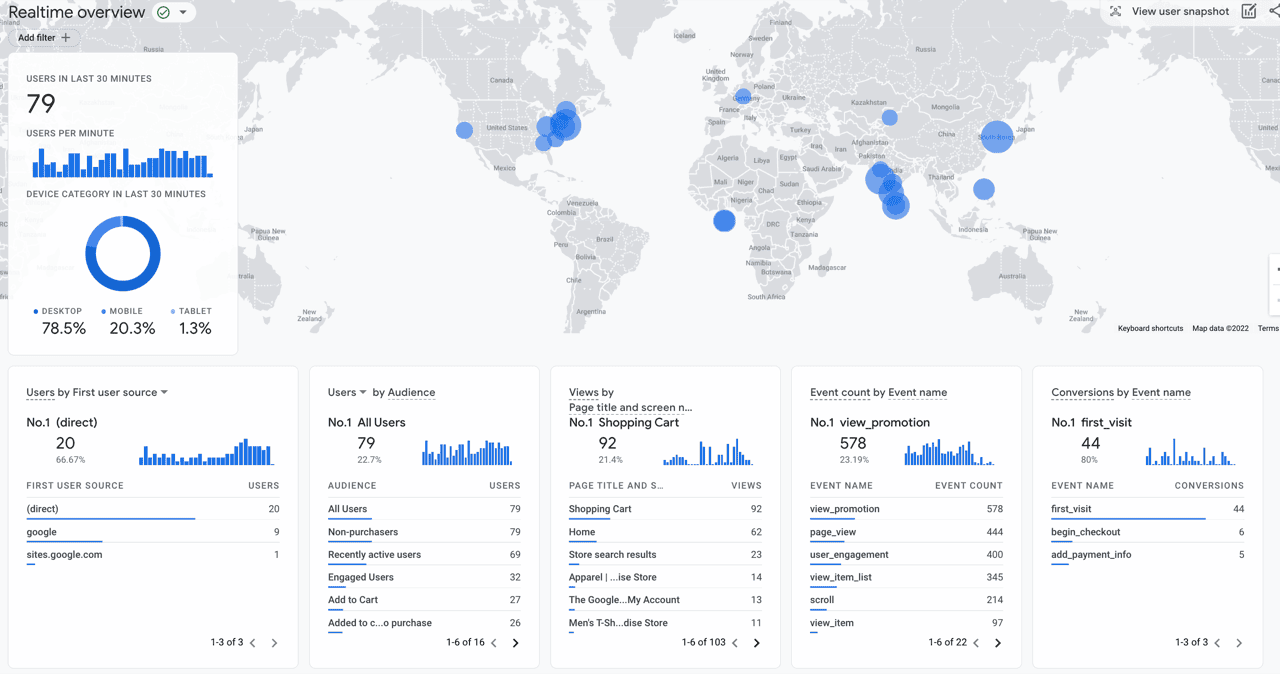Open the View user snapshot link
Screen dimensions: 1280x674
(x=1180, y=12)
